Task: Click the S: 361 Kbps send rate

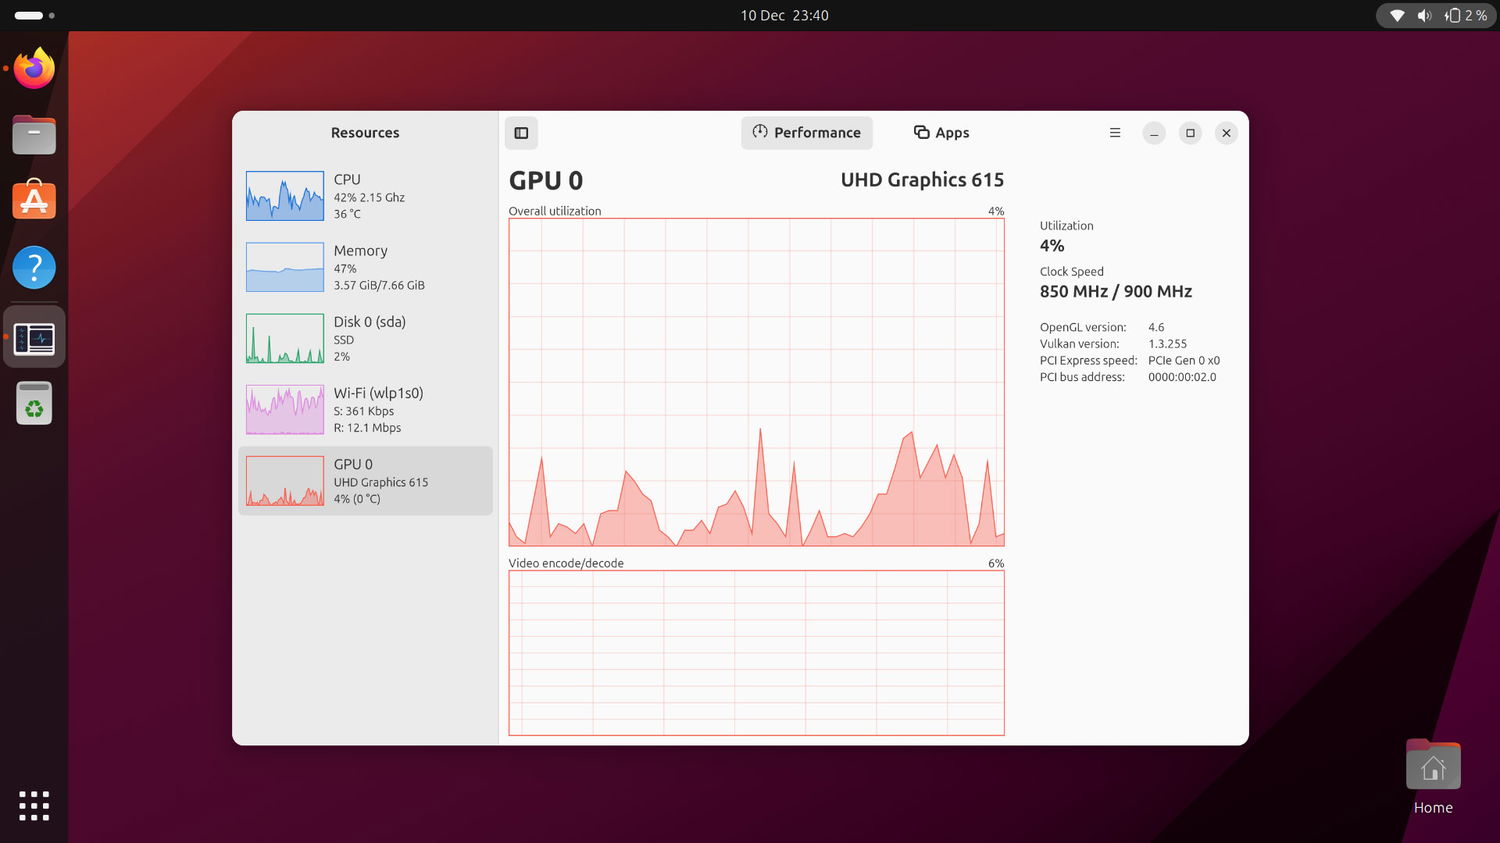Action: [x=364, y=411]
